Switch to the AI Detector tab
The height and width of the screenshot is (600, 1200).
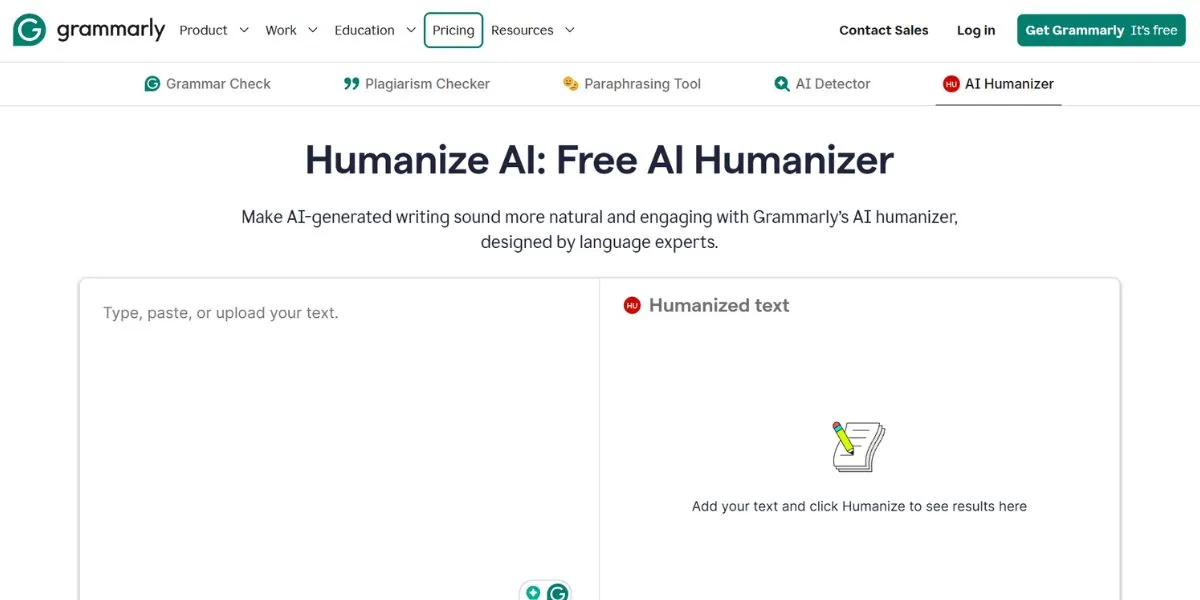tap(822, 84)
